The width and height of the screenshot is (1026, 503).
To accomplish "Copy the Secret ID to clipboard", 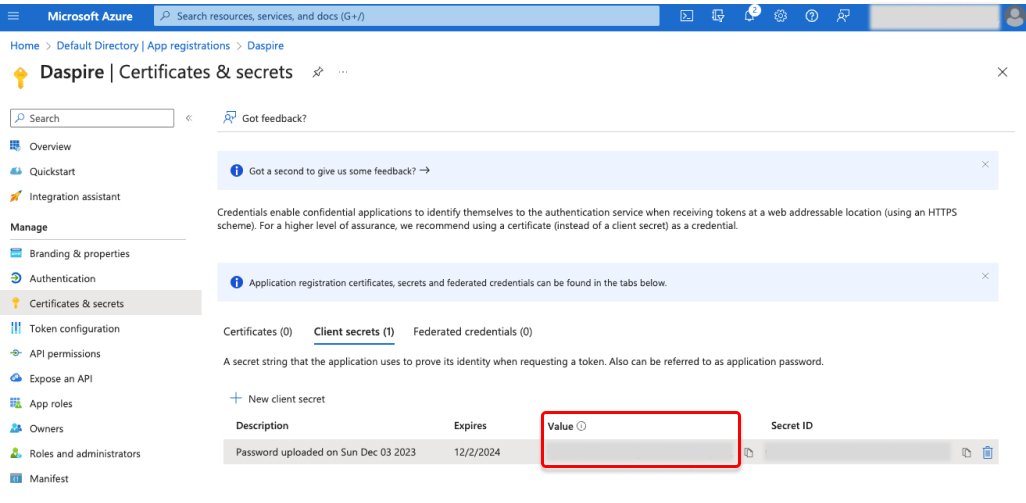I will (966, 453).
